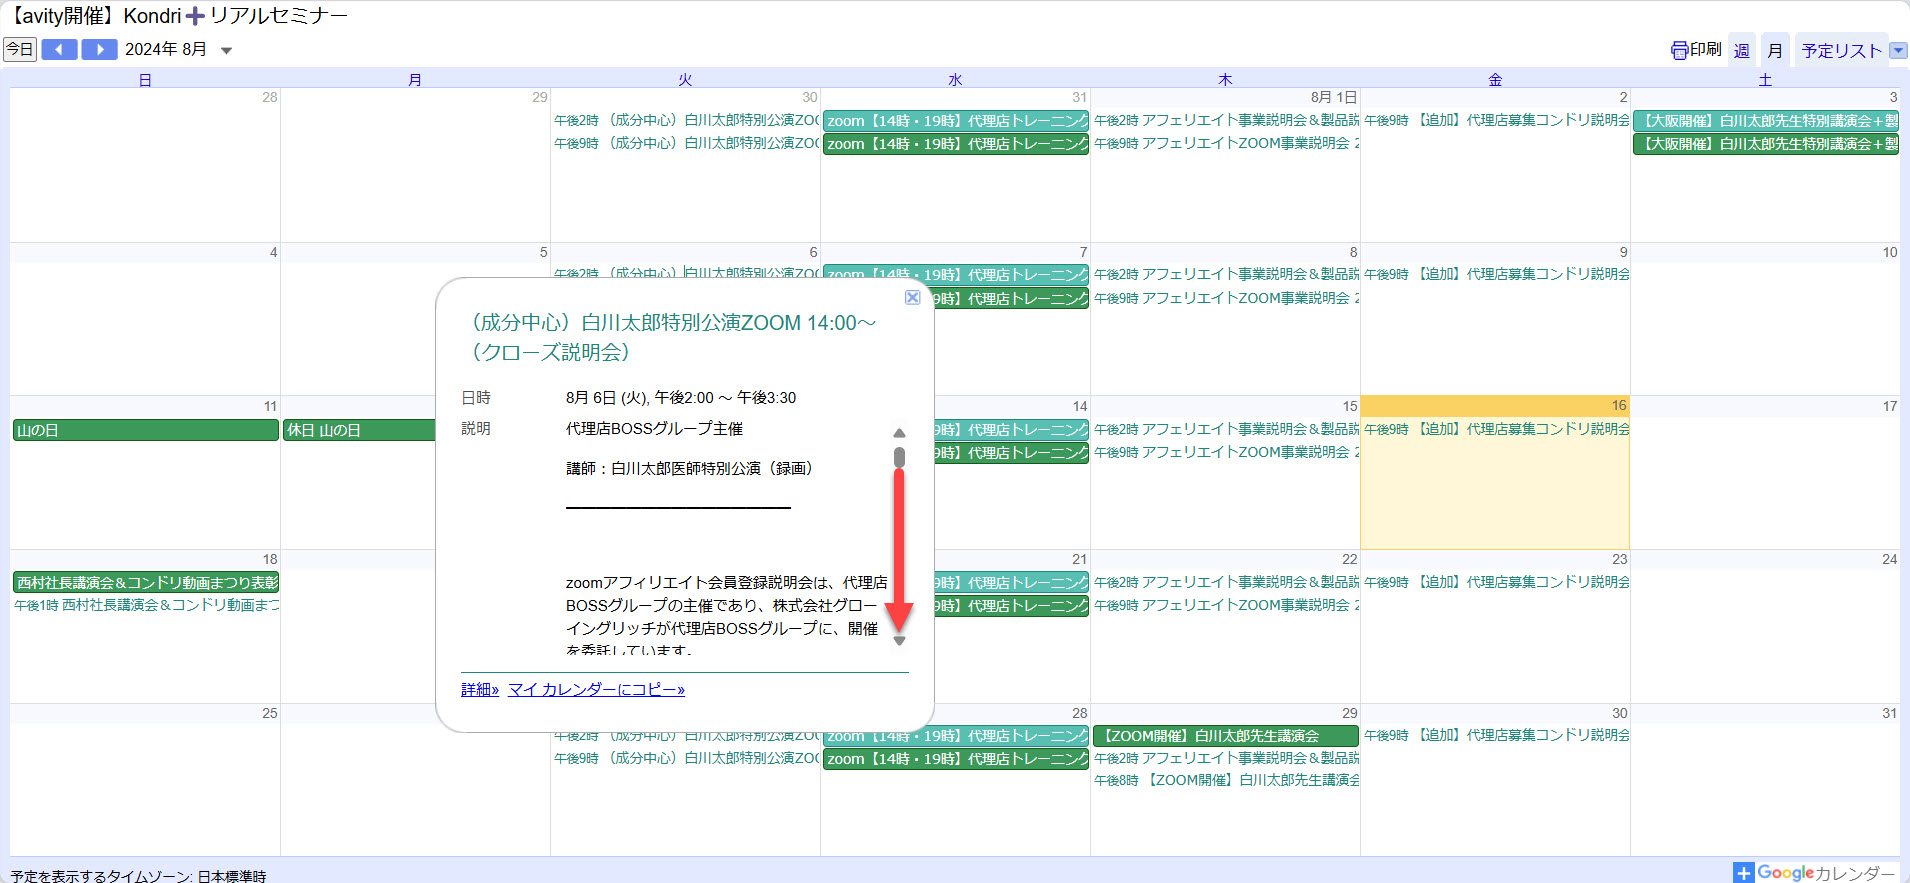Open 午後8時【ZOOM開催】白川太郎先生講演会 event
1910x883 pixels.
coord(1226,780)
